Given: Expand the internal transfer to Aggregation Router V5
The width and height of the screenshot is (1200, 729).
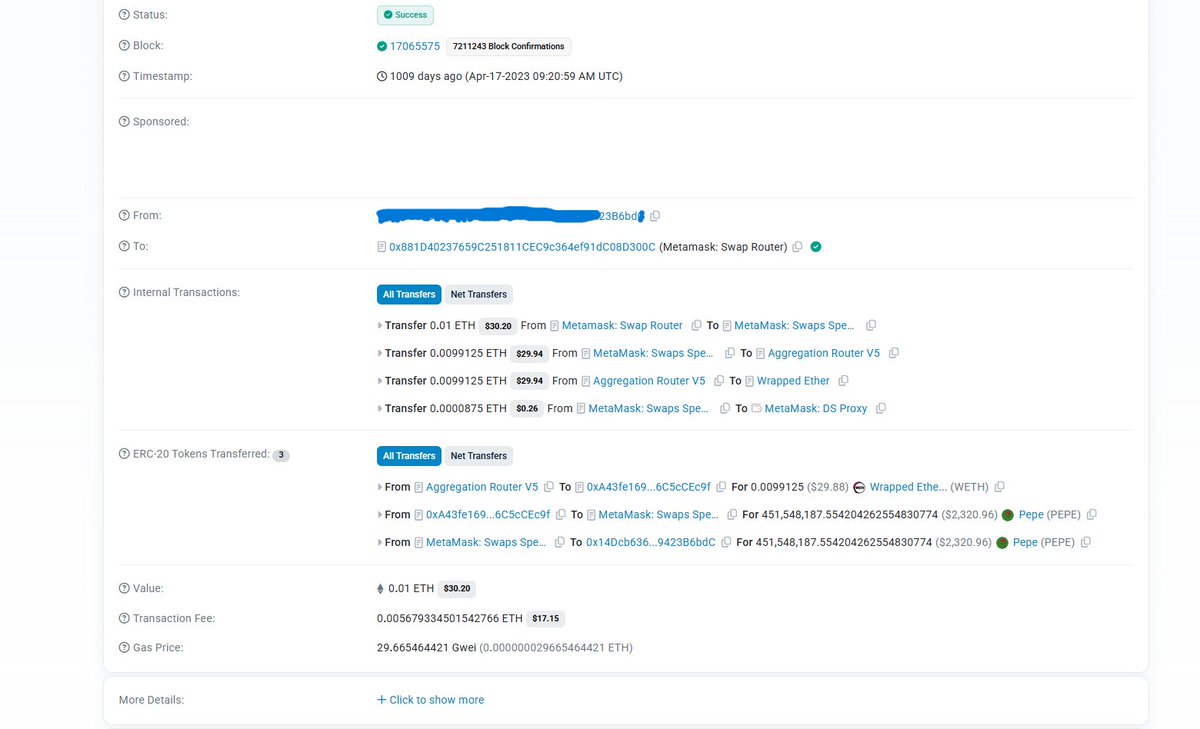Looking at the screenshot, I should 380,353.
